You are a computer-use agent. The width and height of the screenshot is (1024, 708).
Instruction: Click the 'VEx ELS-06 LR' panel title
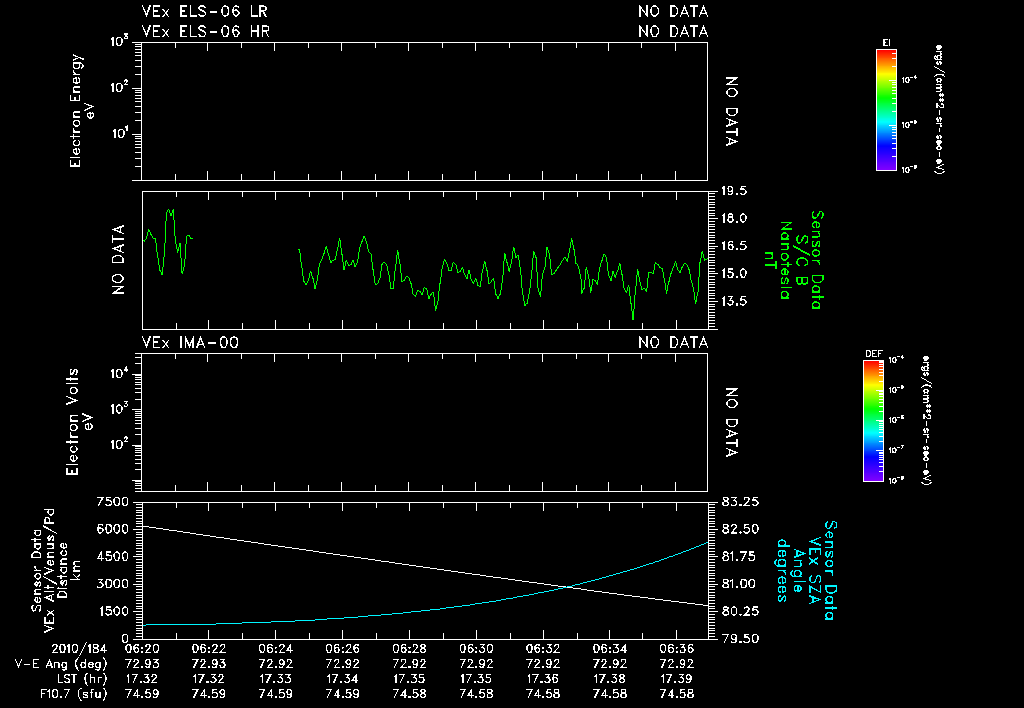204,12
